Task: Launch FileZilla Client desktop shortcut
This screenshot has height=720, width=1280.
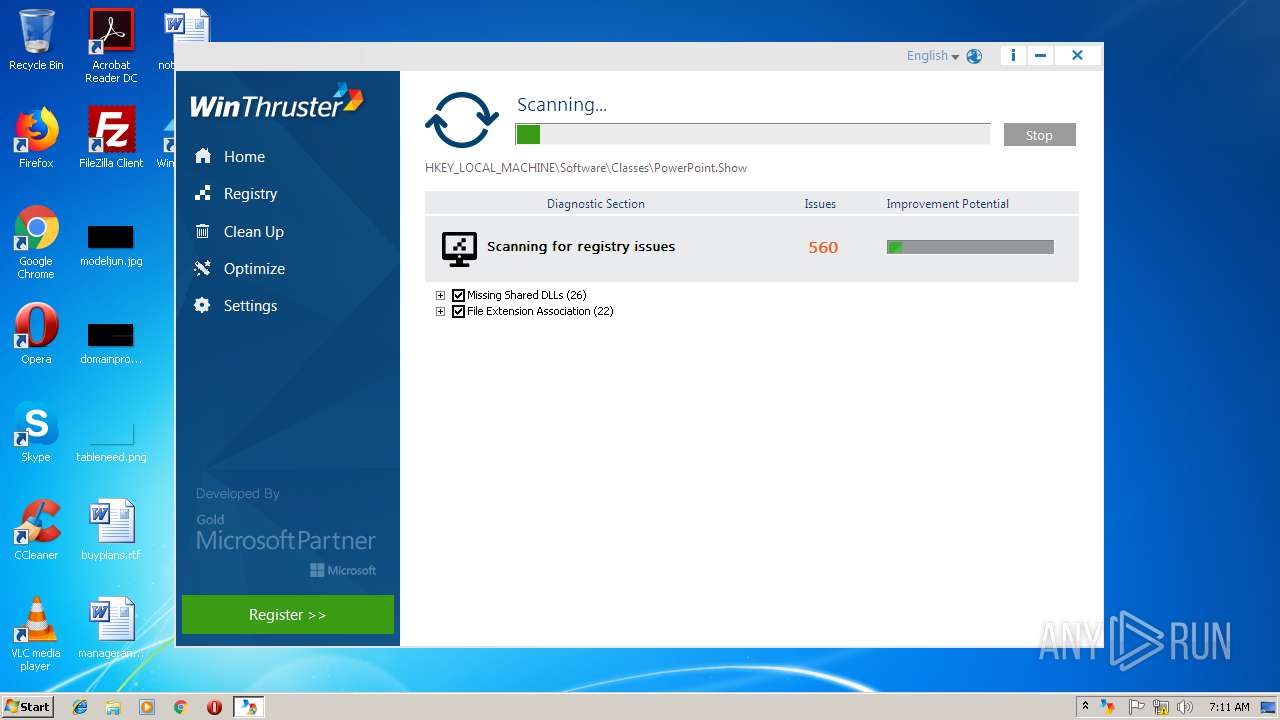Action: click(x=111, y=138)
